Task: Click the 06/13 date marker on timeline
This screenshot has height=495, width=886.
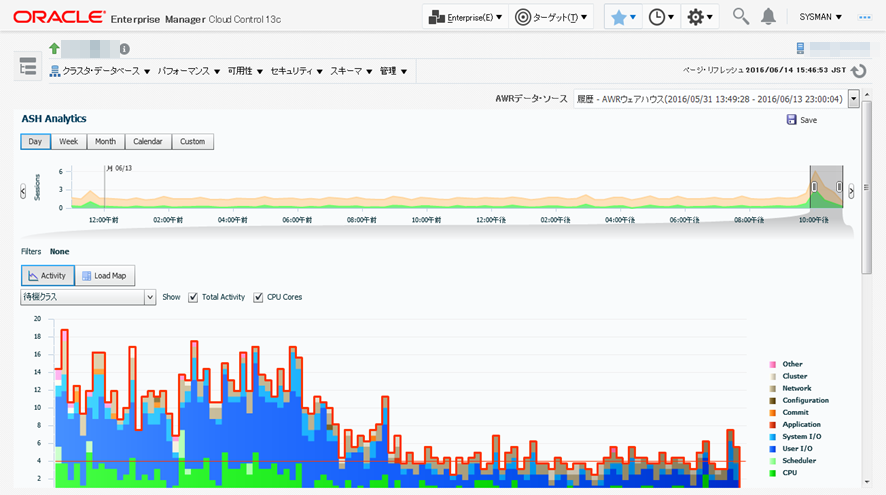Action: [119, 168]
